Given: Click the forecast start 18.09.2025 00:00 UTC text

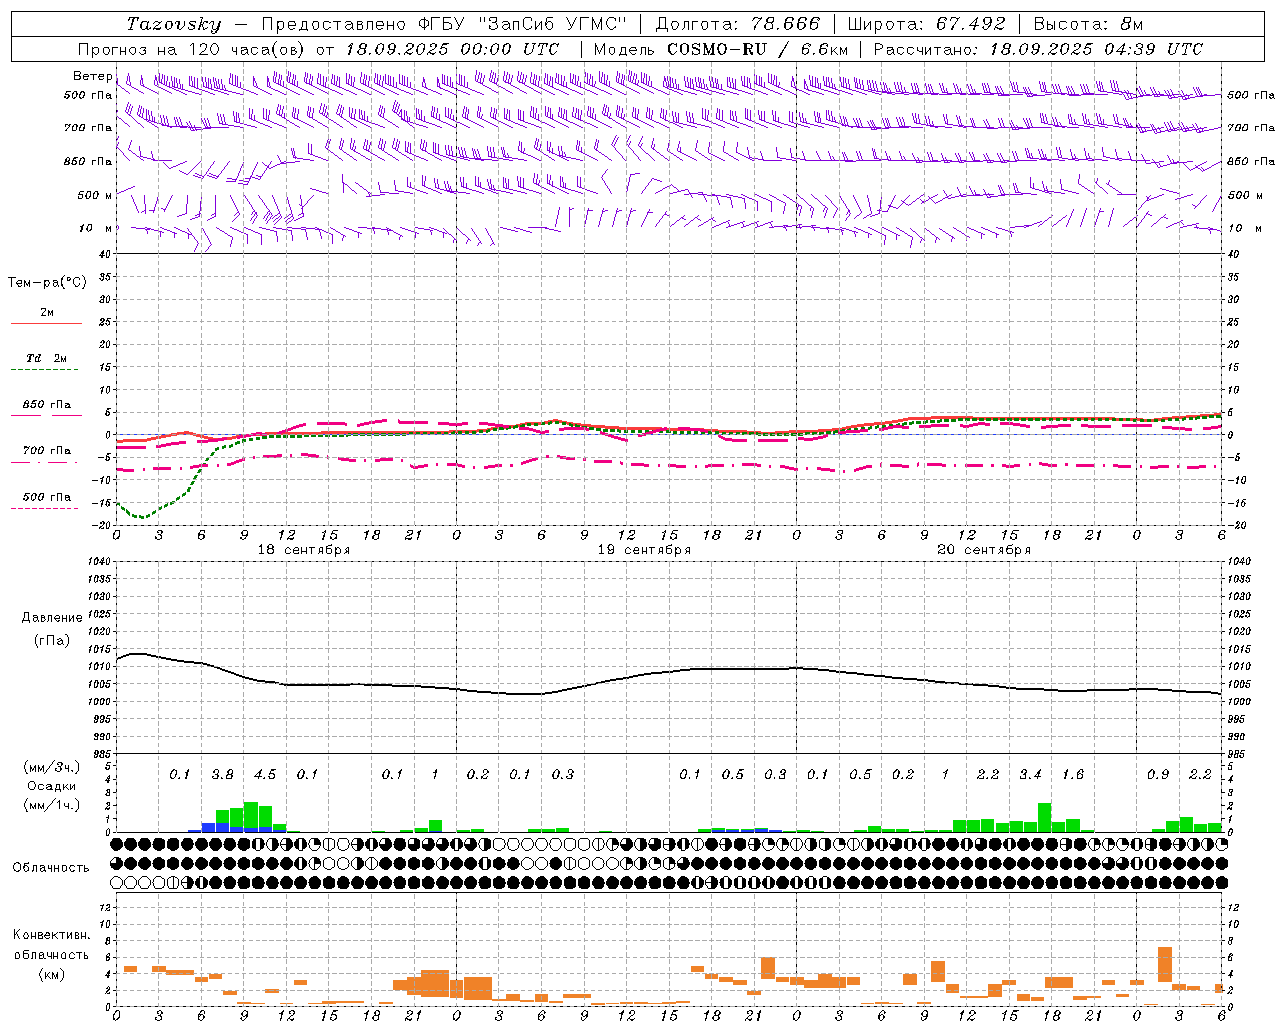Looking at the screenshot, I should point(452,49).
